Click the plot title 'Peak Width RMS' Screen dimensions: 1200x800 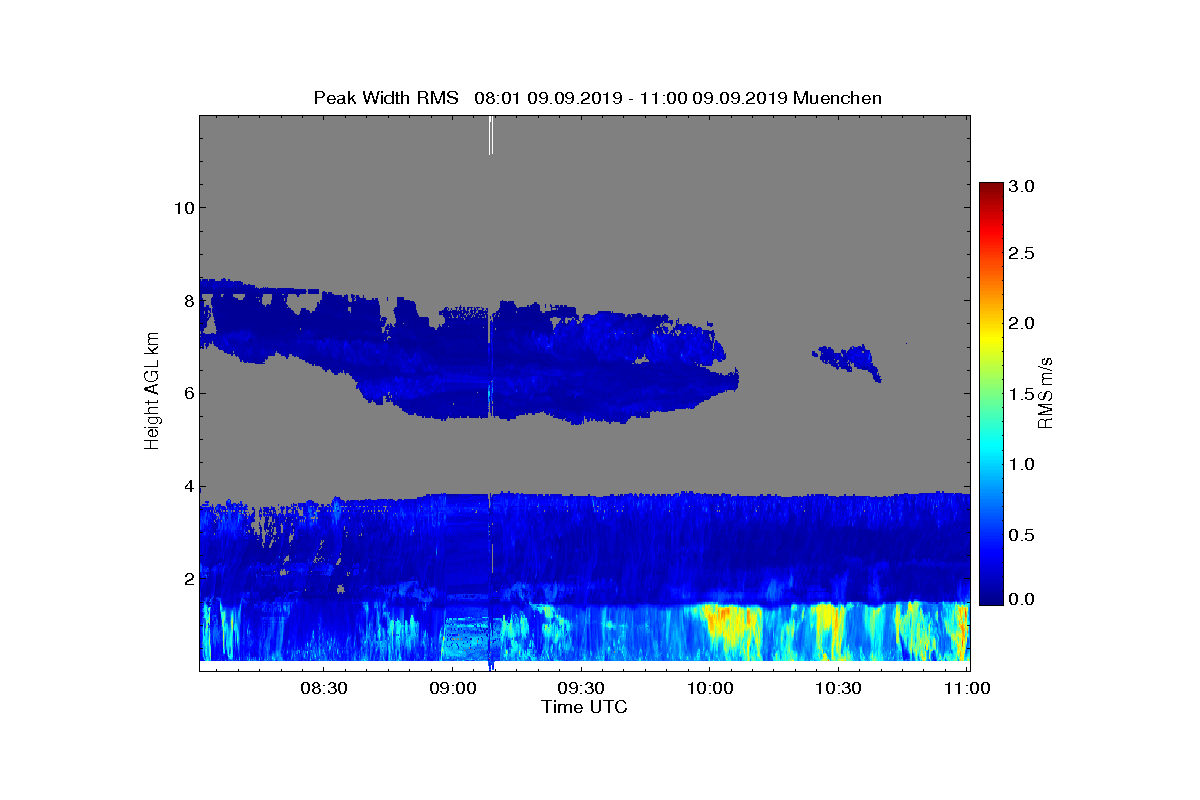pos(386,98)
